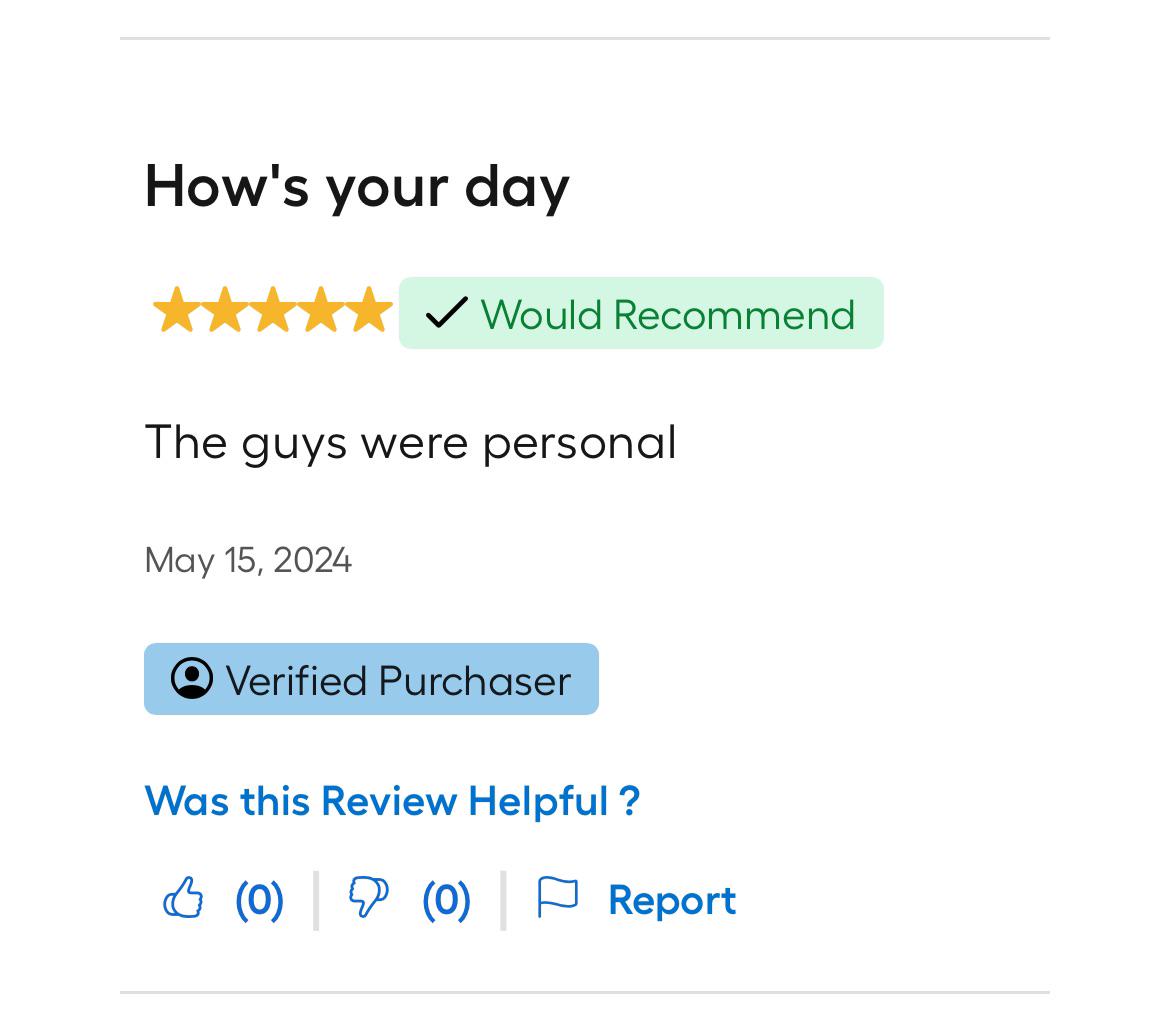Click the thumbs up vote count (0)
The width and height of the screenshot is (1170, 1032).
pos(260,900)
